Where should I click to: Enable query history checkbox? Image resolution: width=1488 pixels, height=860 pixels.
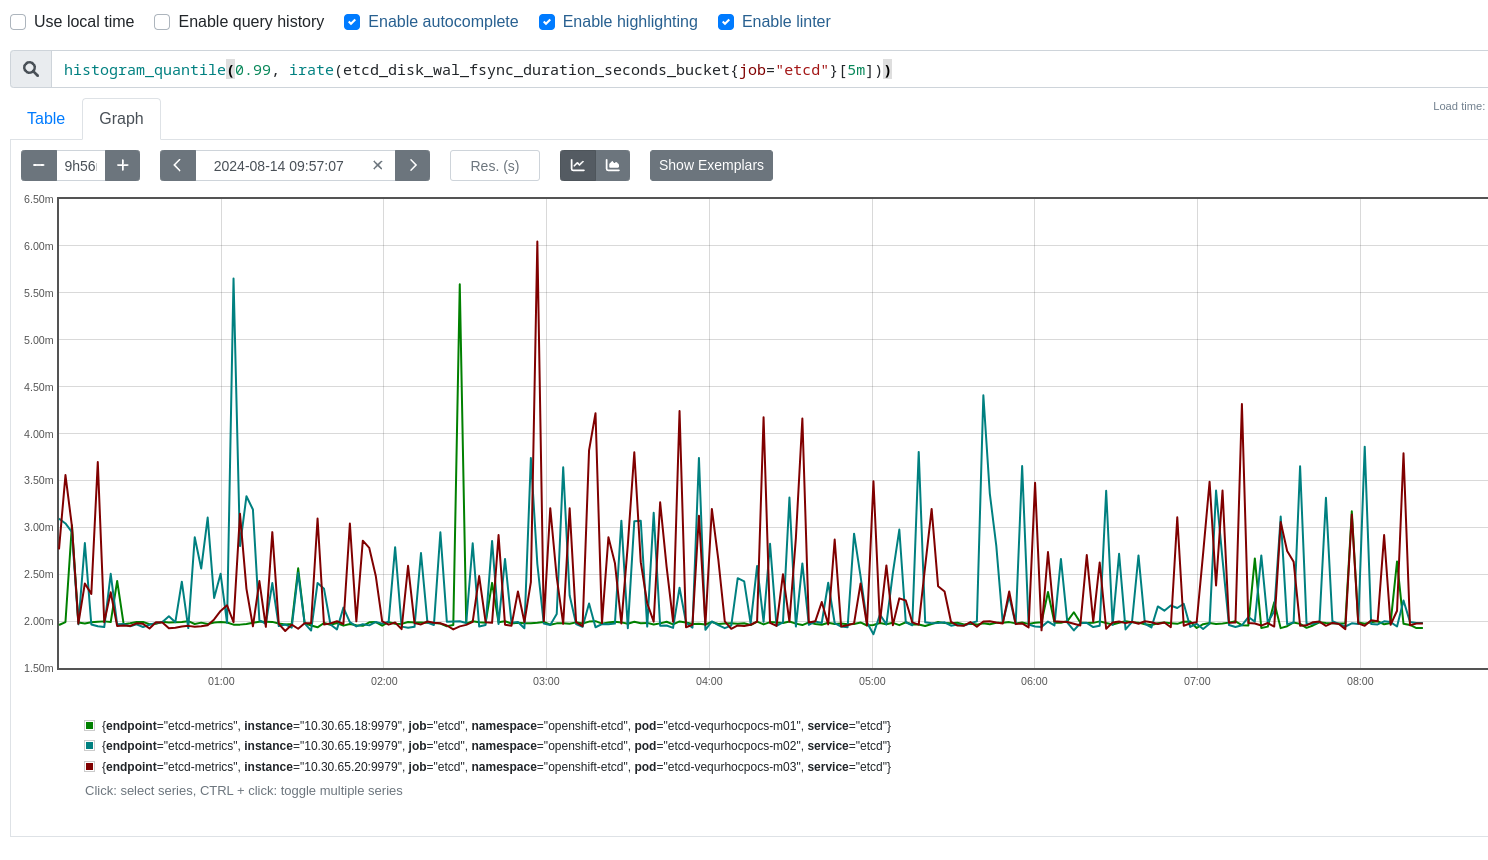162,22
